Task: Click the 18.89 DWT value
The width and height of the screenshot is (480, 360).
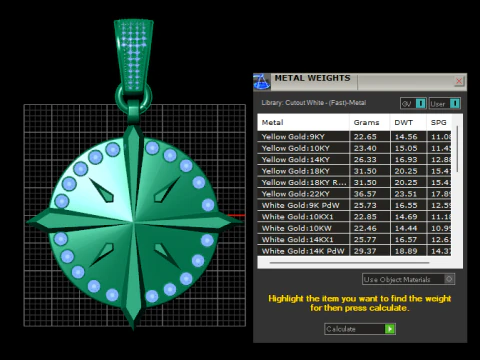Action: [406, 251]
